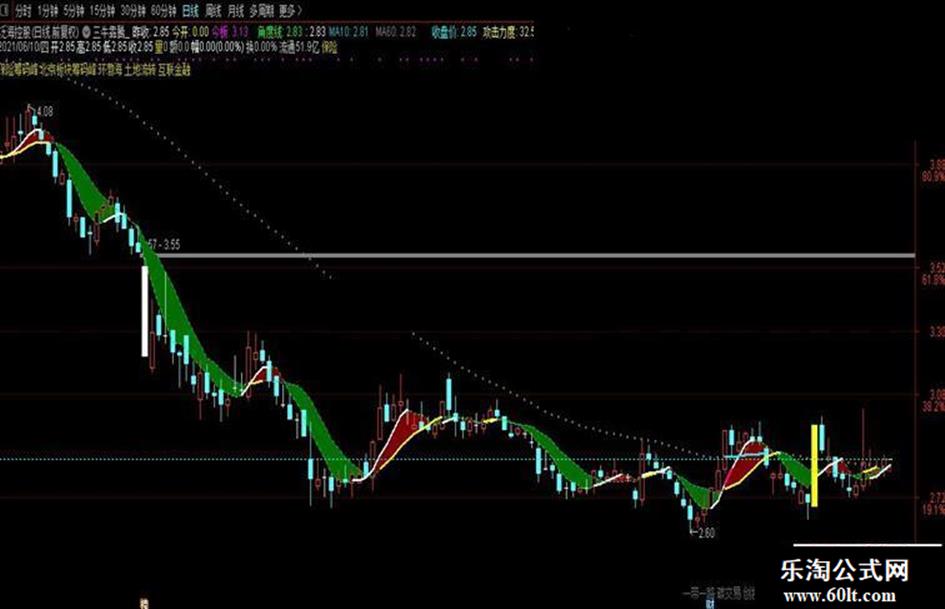Open the 多周期 multi-period view
The image size is (945, 609).
click(x=261, y=10)
